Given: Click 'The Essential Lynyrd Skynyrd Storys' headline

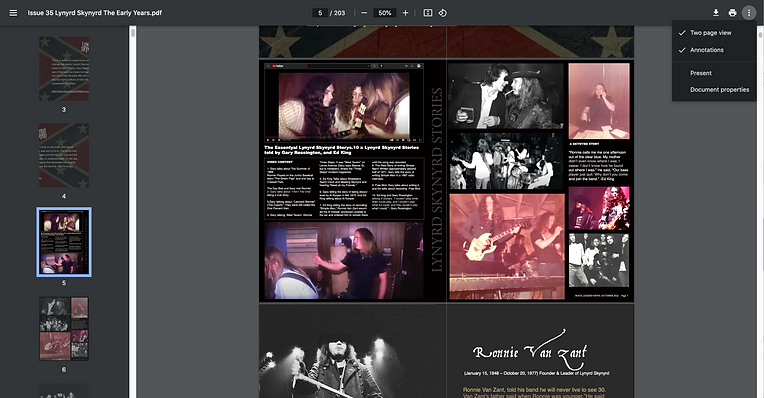Looking at the screenshot, I should (x=342, y=150).
